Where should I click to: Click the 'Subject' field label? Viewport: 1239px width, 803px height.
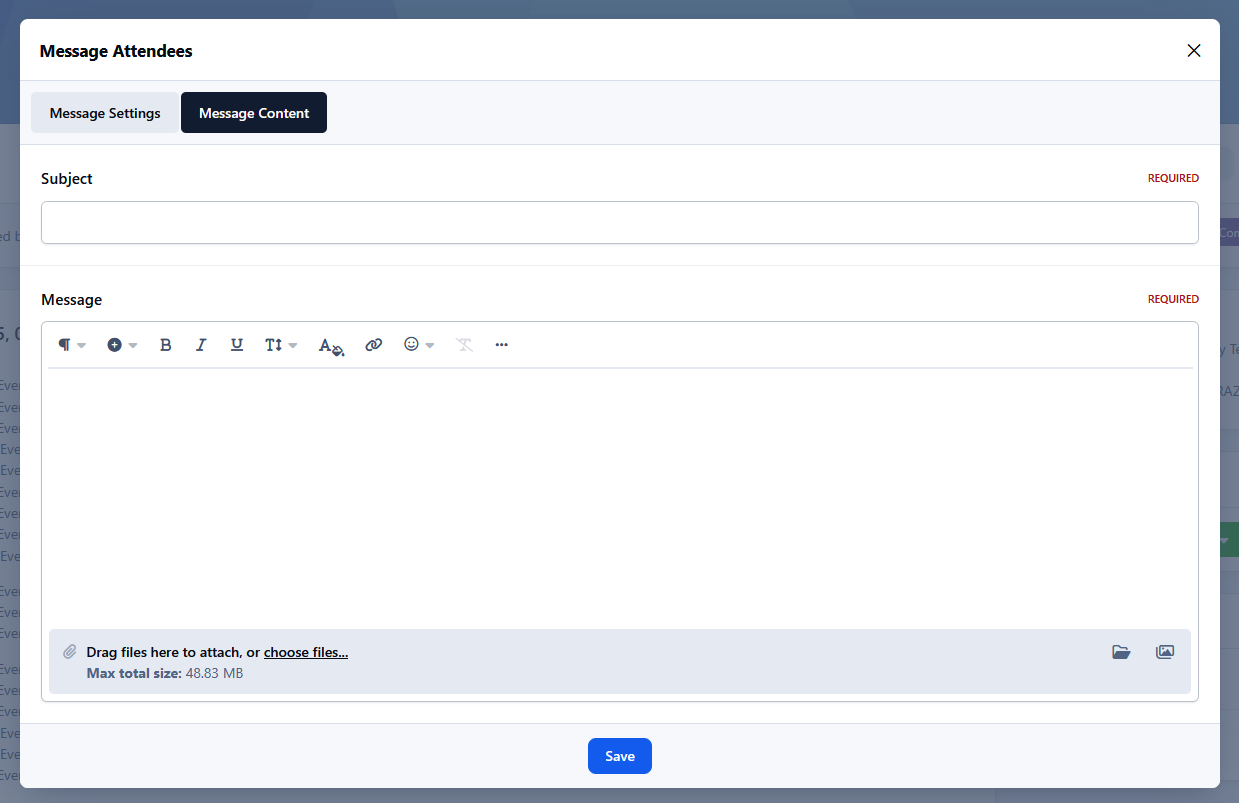tap(67, 179)
